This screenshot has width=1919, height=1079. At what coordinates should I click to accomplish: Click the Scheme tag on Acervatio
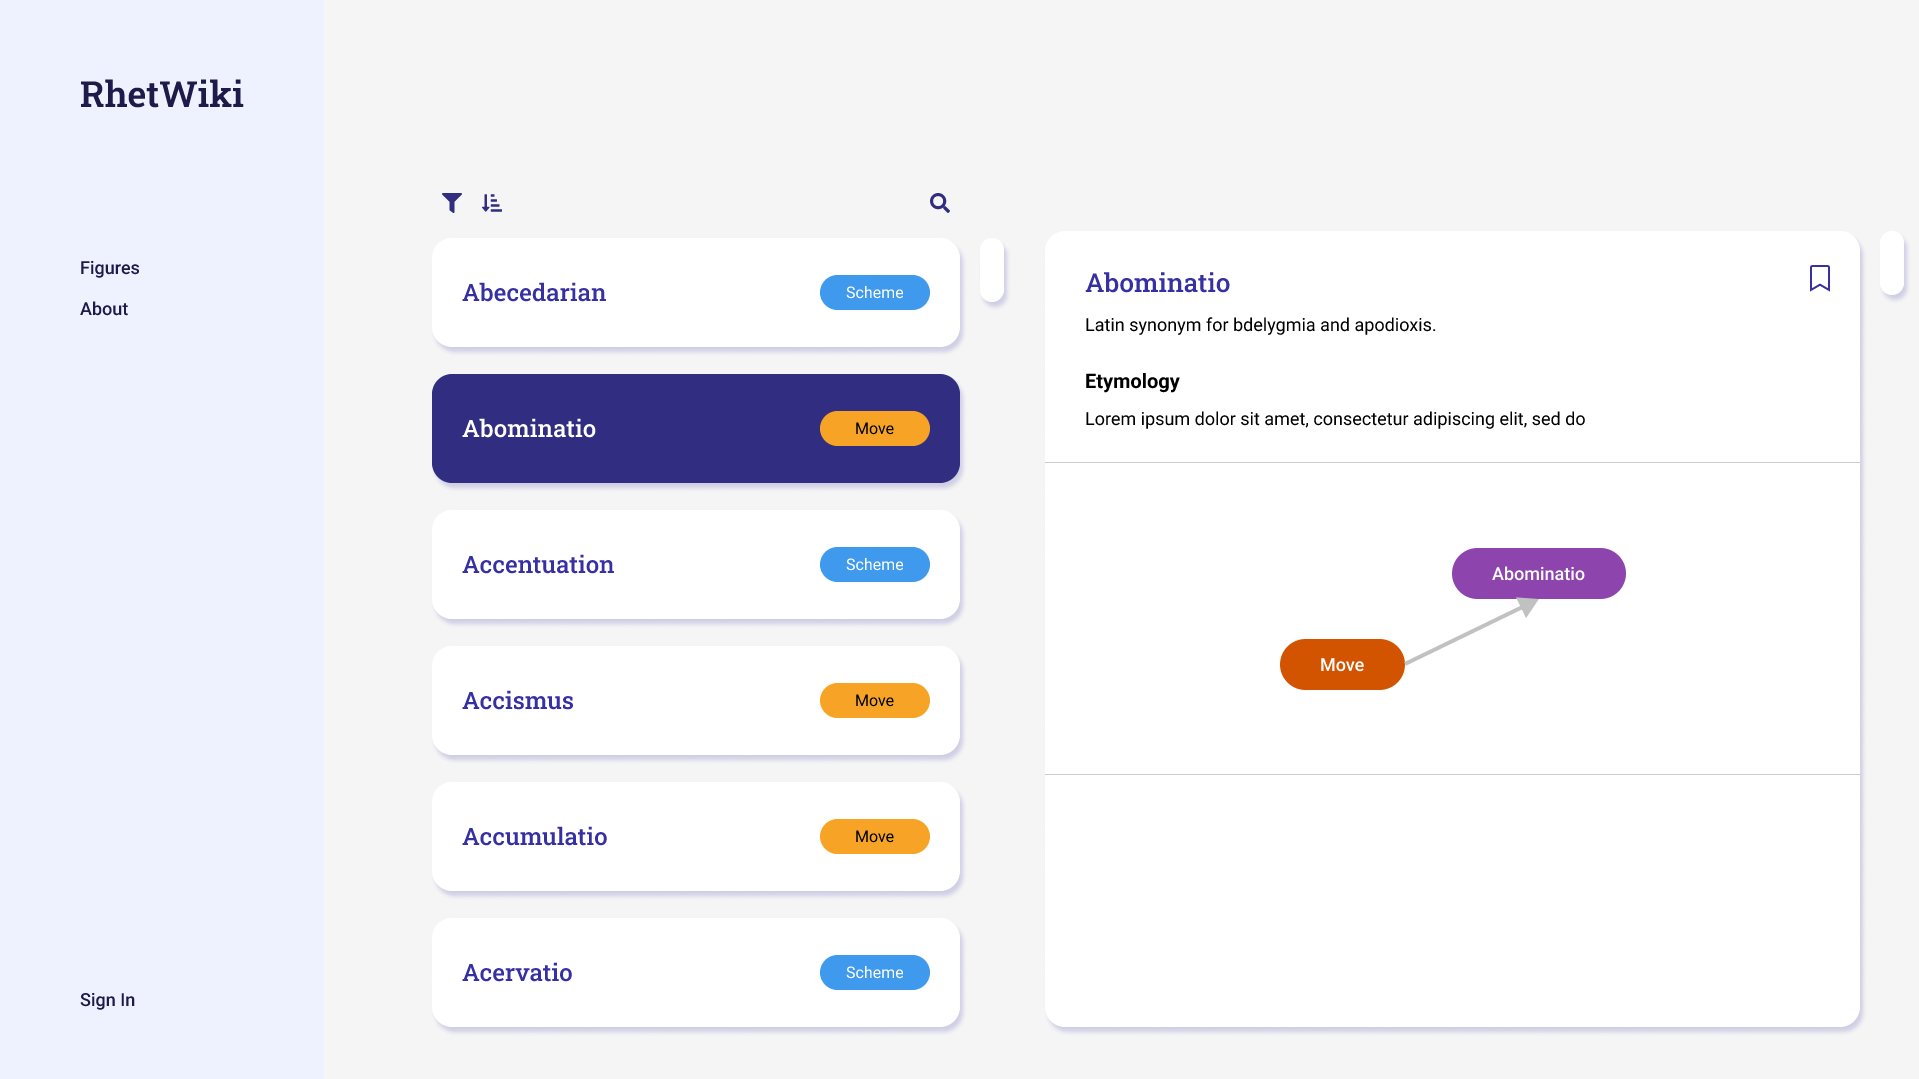tap(874, 973)
